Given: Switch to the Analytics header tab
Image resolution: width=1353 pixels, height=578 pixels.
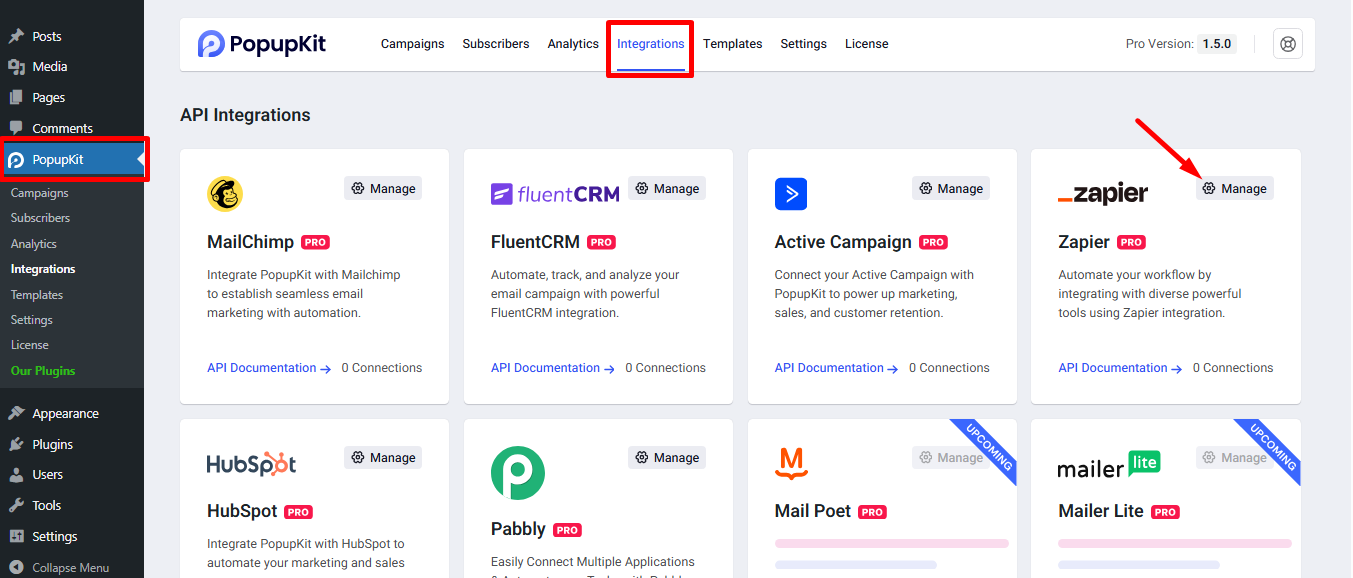Looking at the screenshot, I should pos(573,44).
